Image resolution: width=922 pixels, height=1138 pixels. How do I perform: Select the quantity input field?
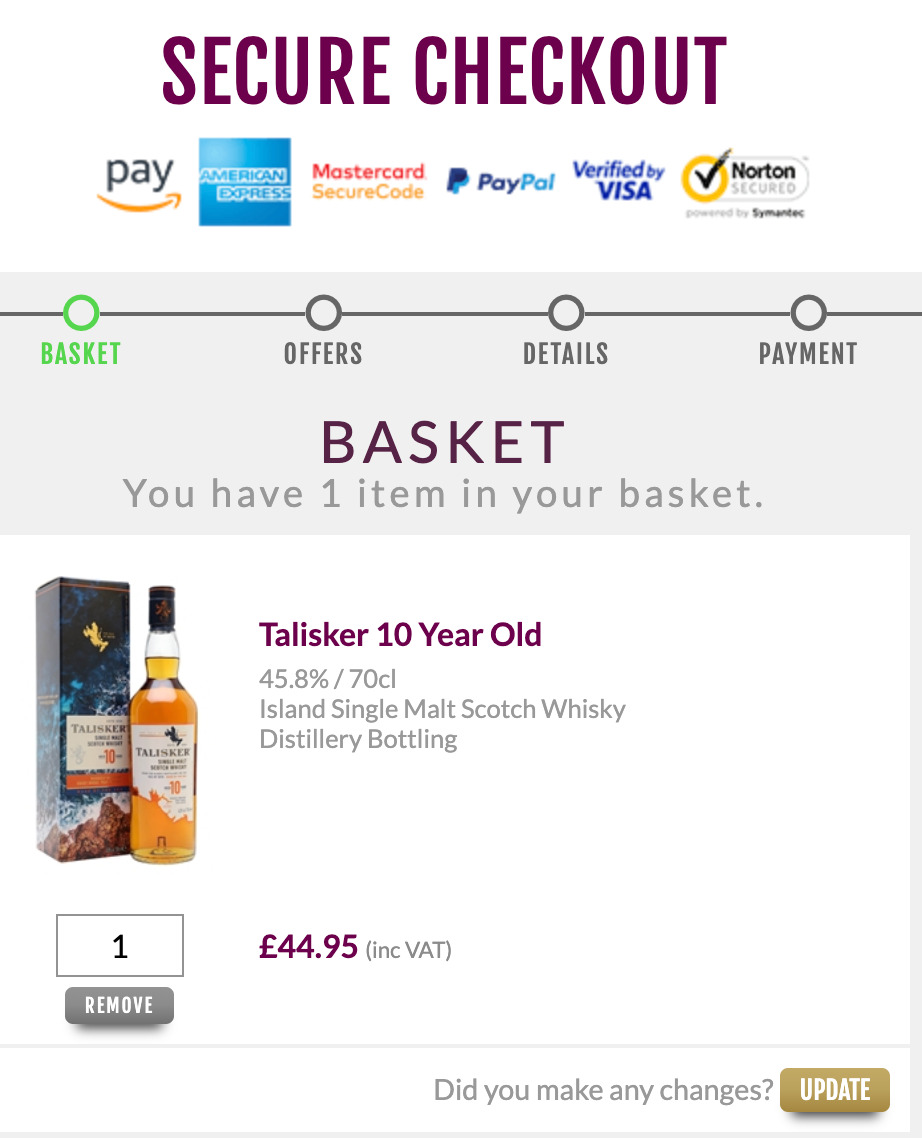(119, 943)
